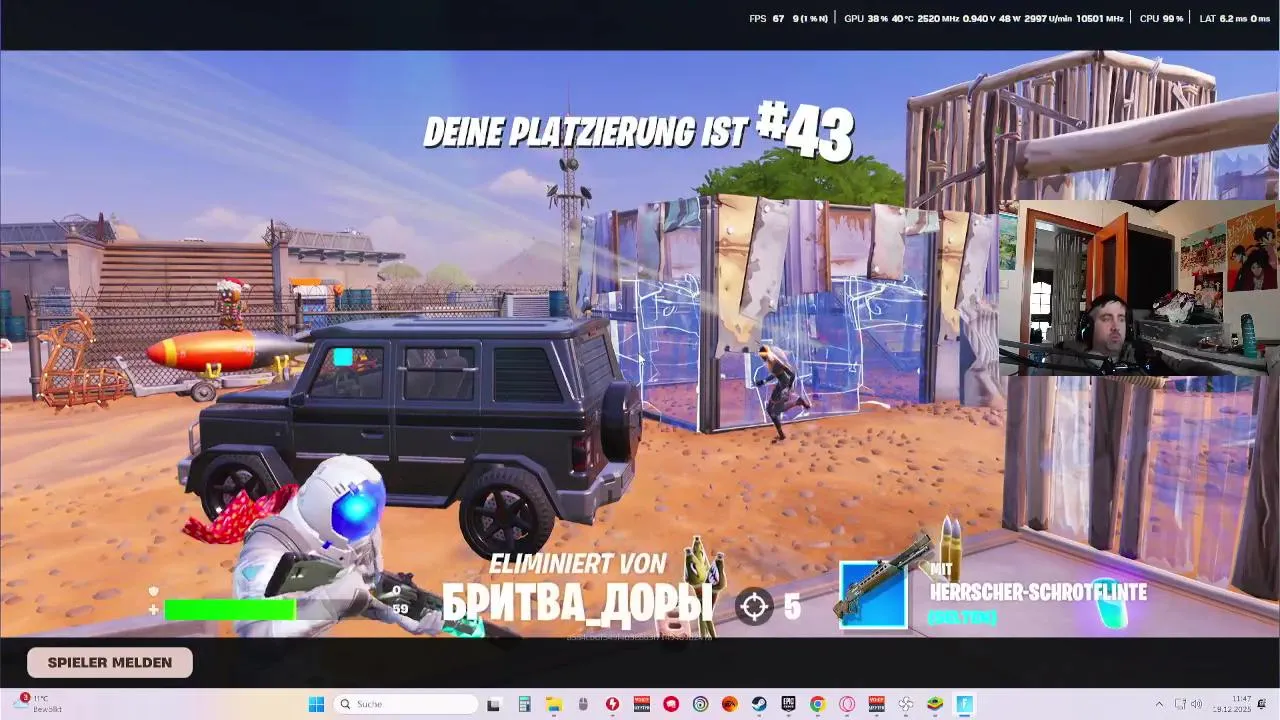Click the HERRSCHER-SCHROTFLINTE weapon name
Viewport: 1280px width, 720px height.
(1038, 592)
